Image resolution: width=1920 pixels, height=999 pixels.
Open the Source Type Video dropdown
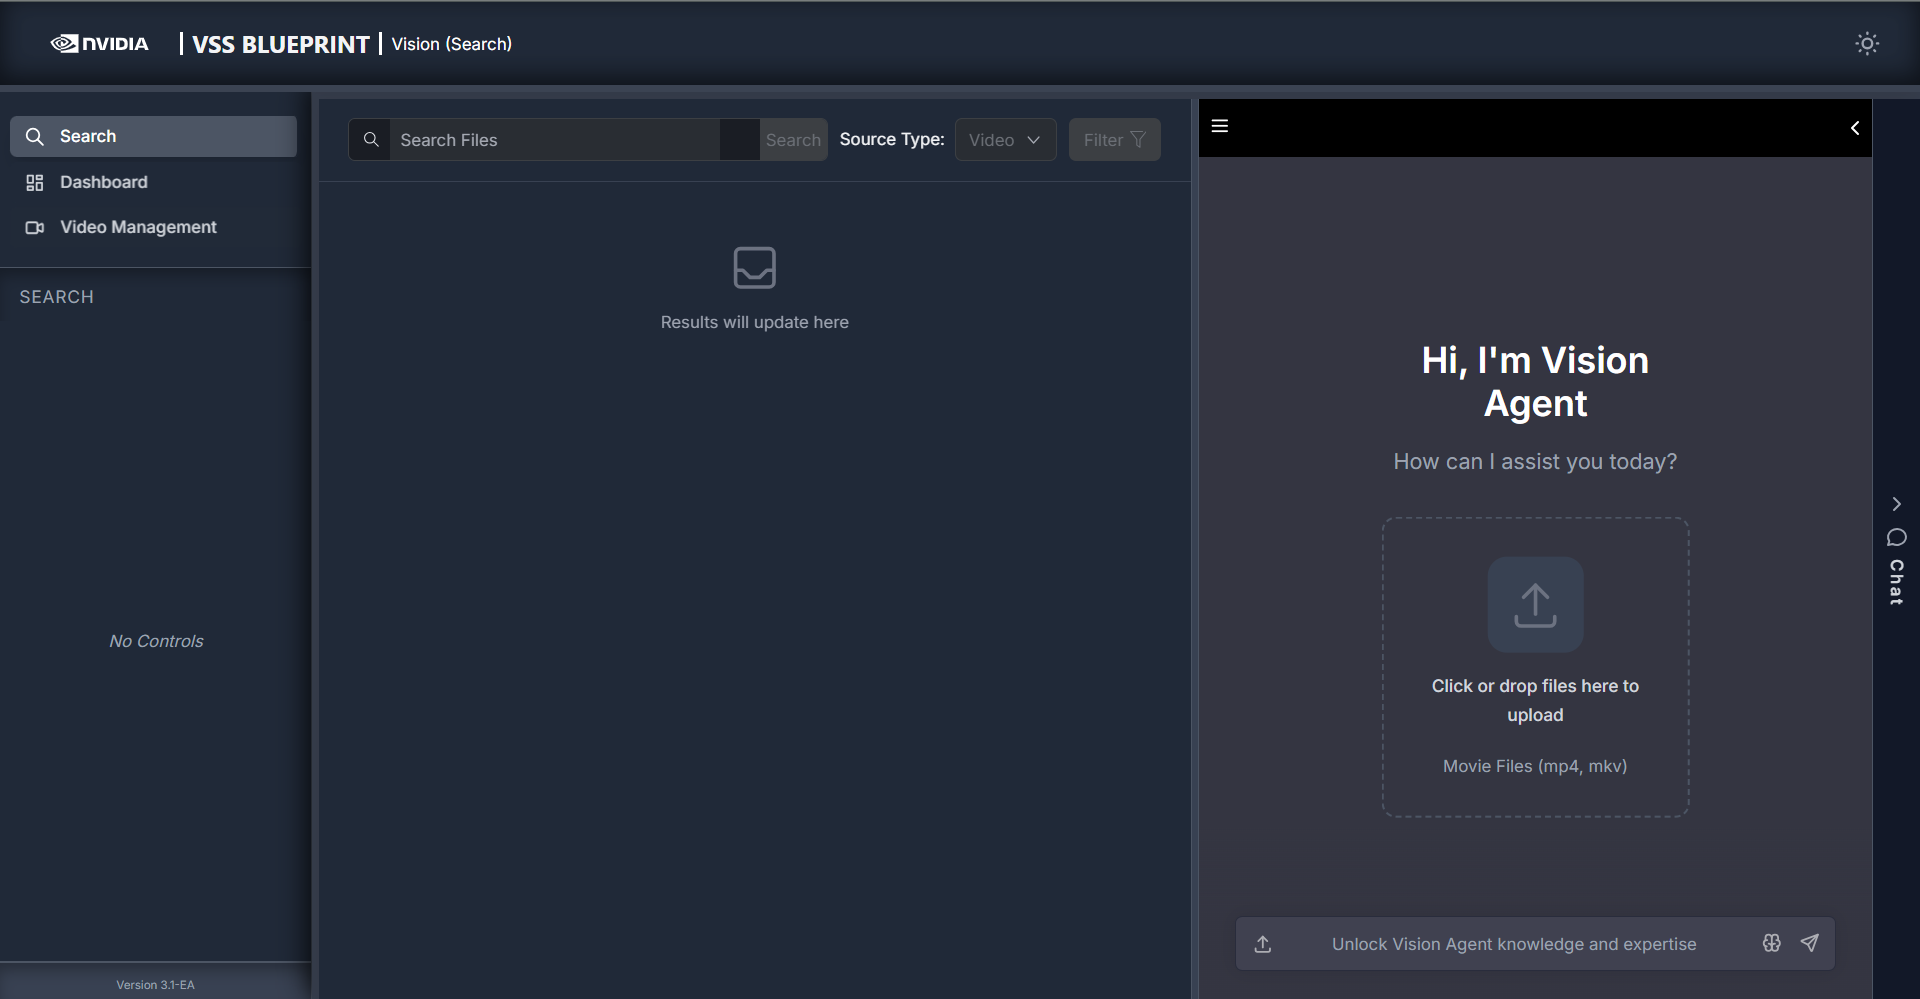(1004, 140)
